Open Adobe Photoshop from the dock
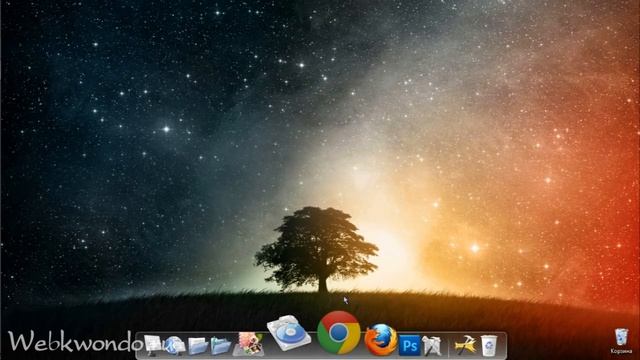The image size is (640, 360). coord(409,345)
